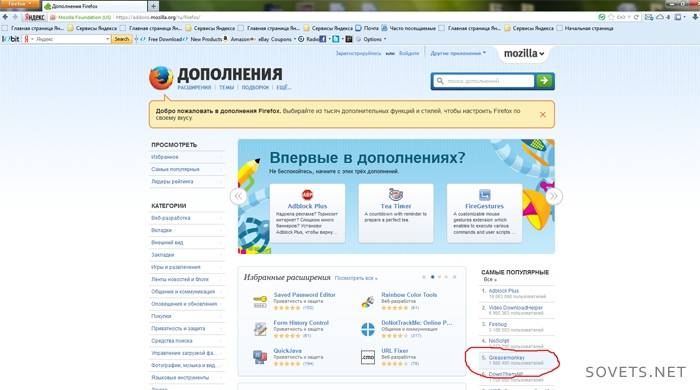Click the IObit toolbar logo
Image resolution: width=700 pixels, height=390 pixels.
click(11, 39)
